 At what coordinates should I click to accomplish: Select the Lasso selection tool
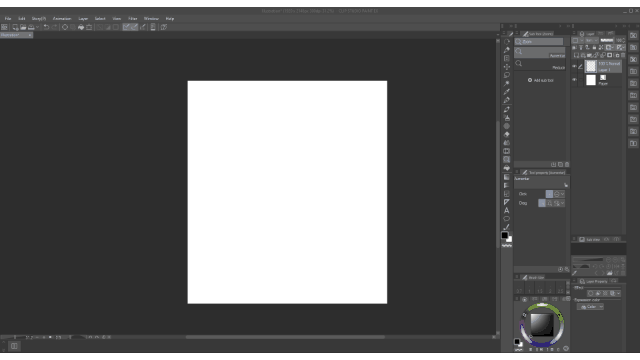coord(507,75)
